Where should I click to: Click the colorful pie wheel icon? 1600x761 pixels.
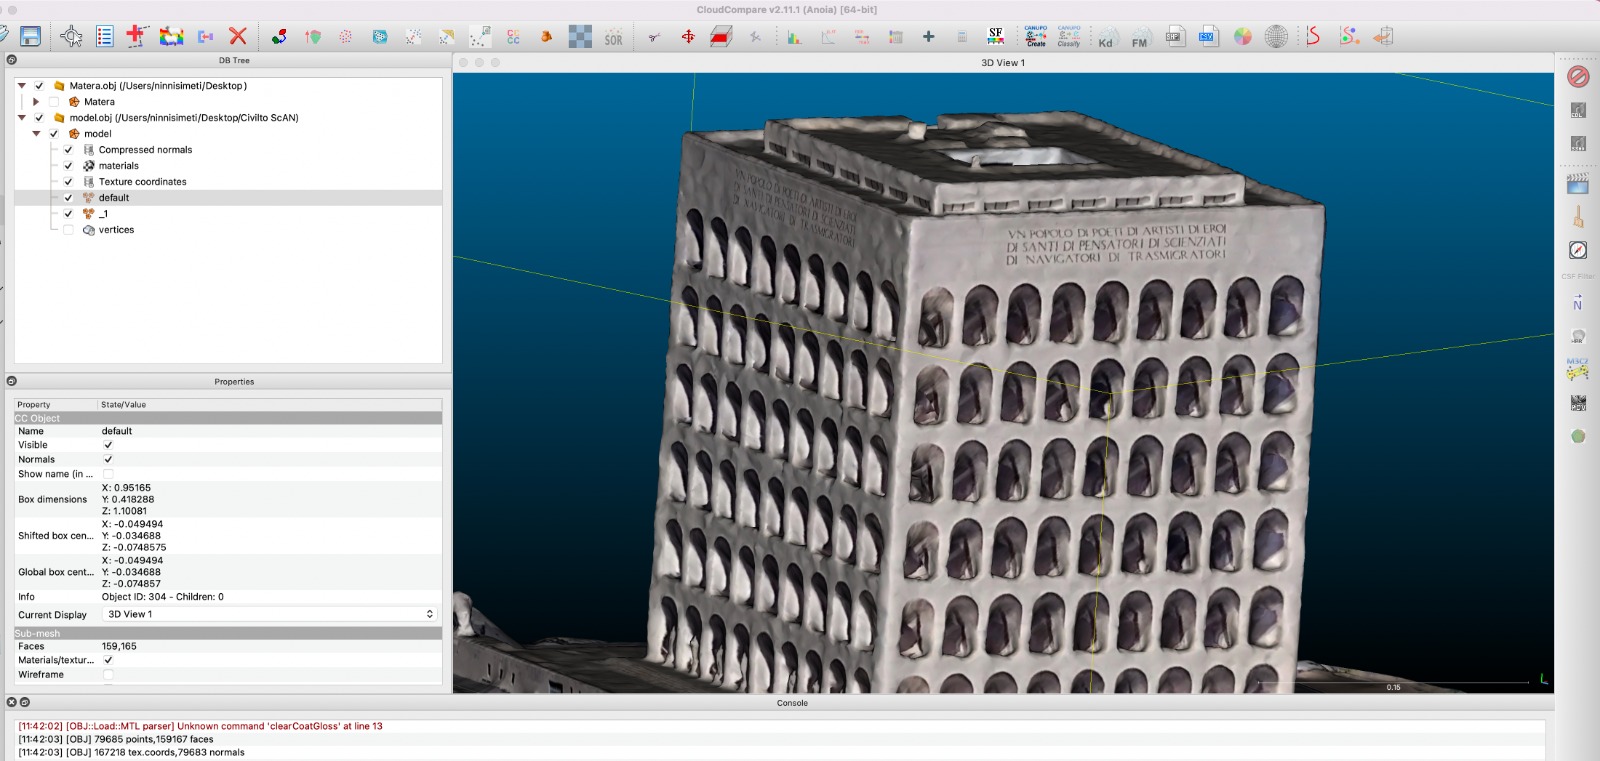(1242, 37)
